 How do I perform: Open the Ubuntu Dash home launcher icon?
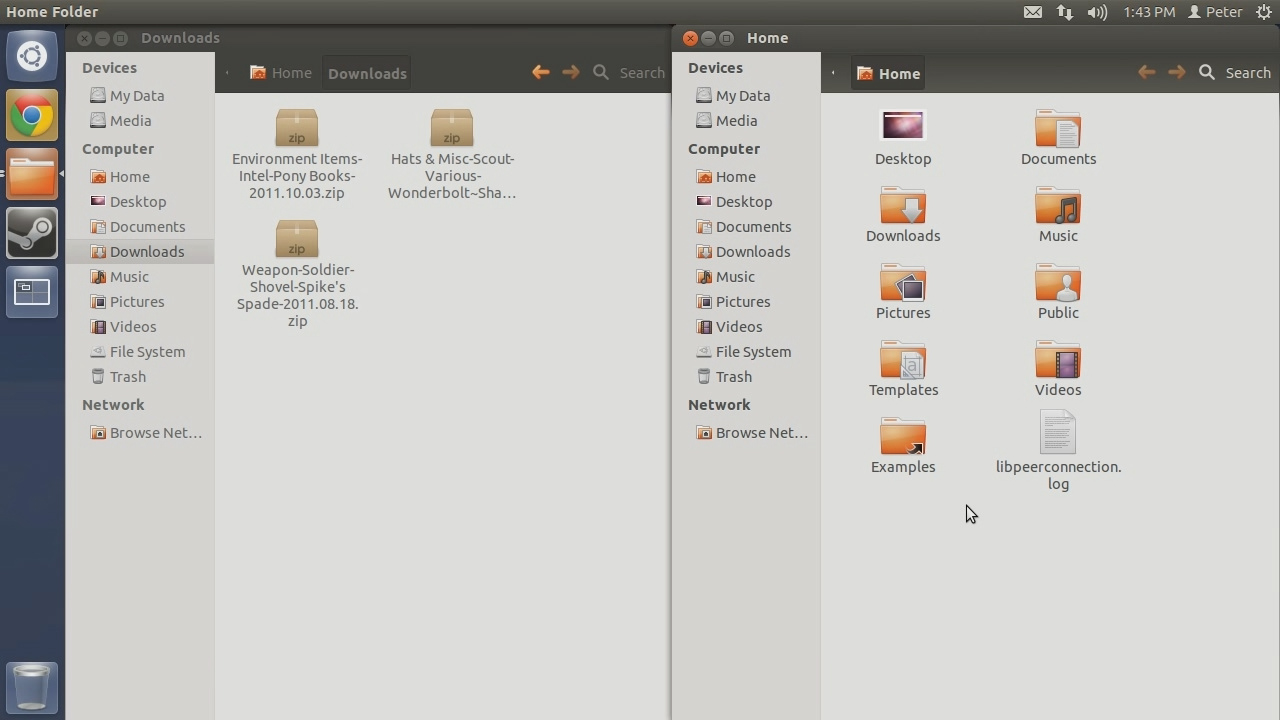pos(32,55)
